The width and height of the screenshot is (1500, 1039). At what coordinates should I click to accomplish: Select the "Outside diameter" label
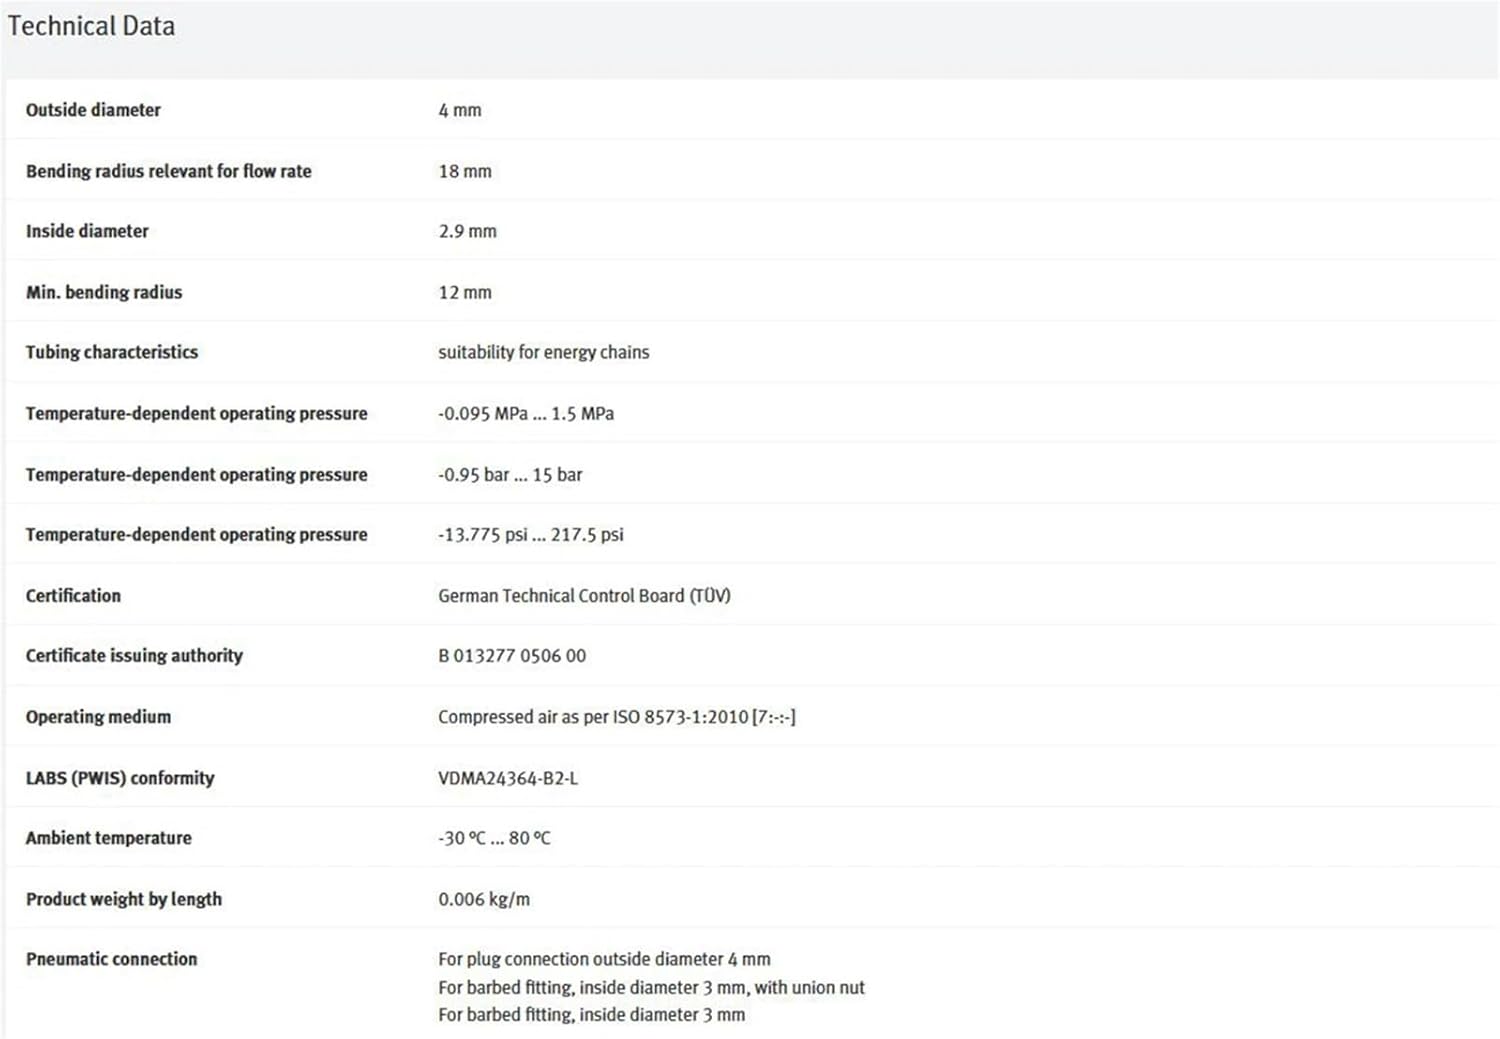(x=93, y=110)
